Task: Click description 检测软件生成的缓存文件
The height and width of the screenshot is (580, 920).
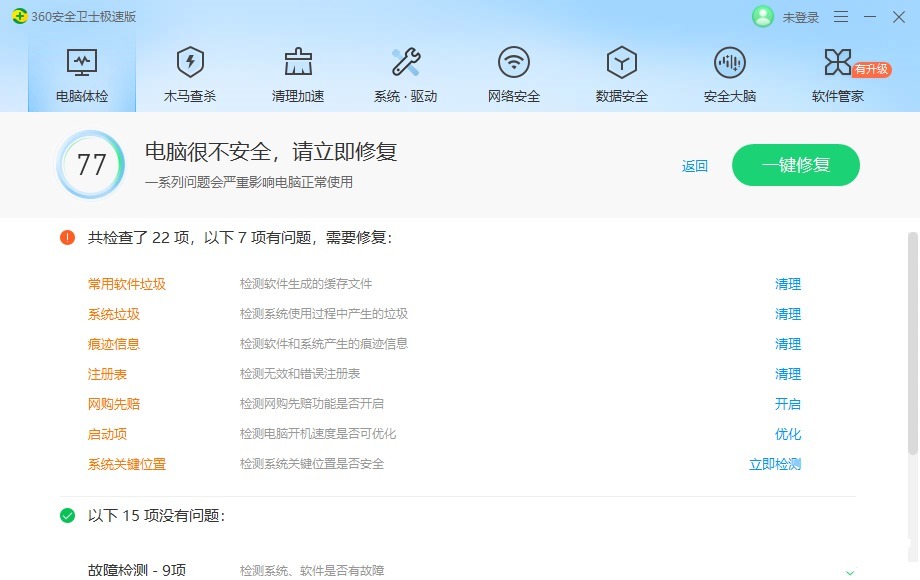Action: click(x=306, y=284)
